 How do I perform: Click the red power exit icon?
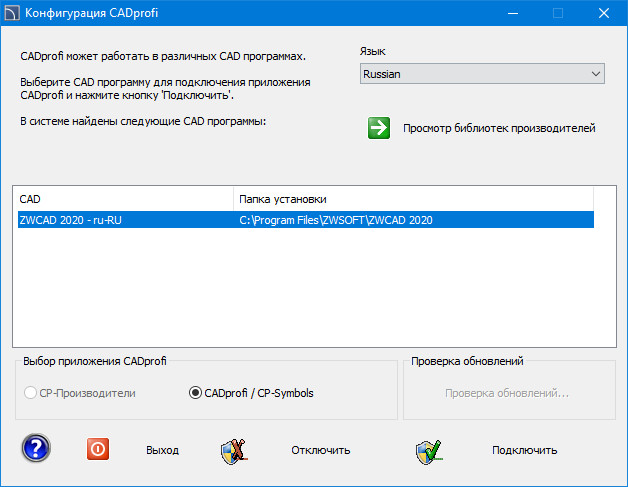pyautogui.click(x=98, y=449)
